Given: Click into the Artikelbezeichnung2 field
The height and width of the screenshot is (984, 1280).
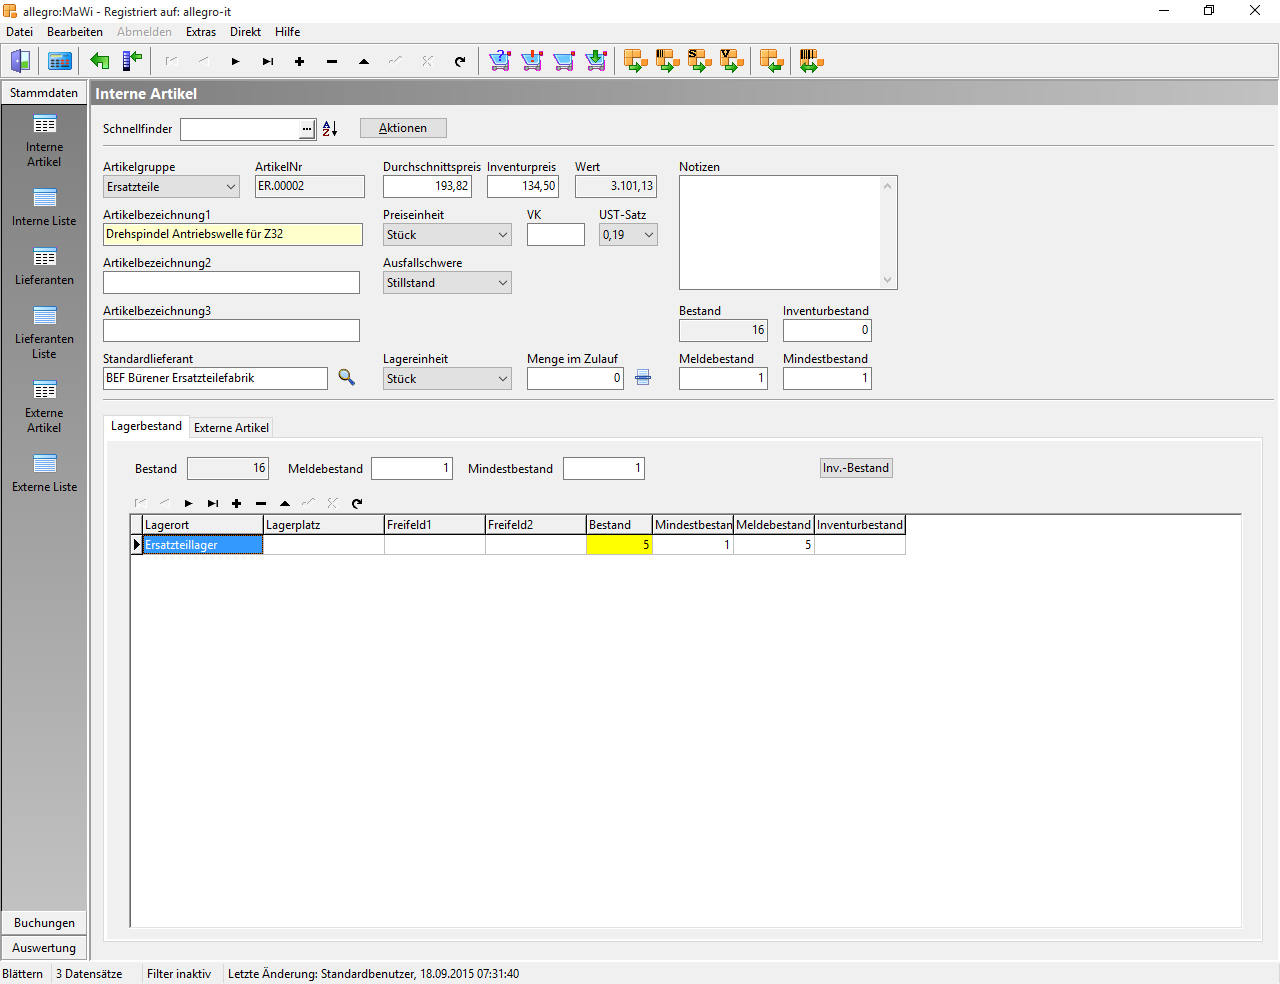Looking at the screenshot, I should pos(231,283).
